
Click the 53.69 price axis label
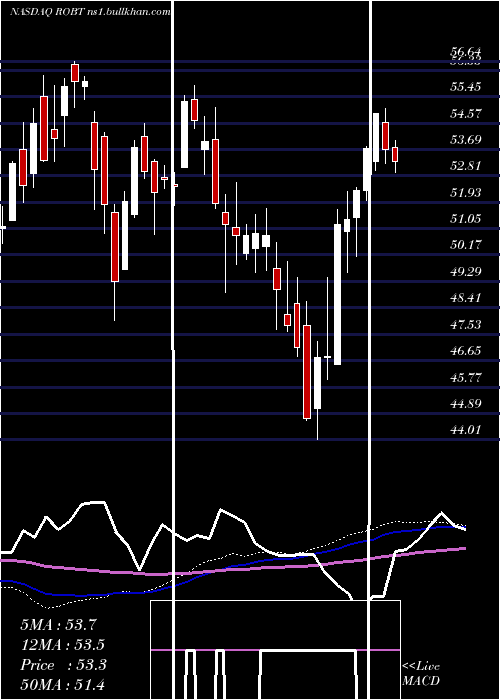click(x=465, y=140)
